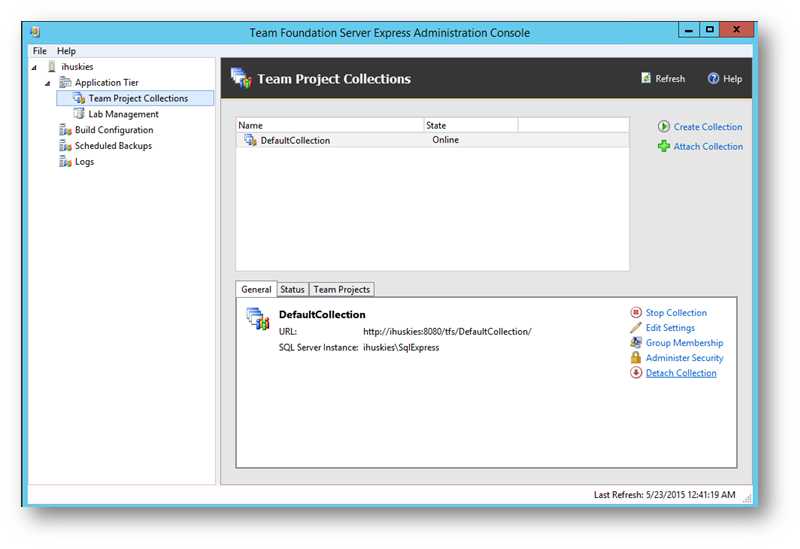Click the resize grip in status bar

[x=747, y=498]
